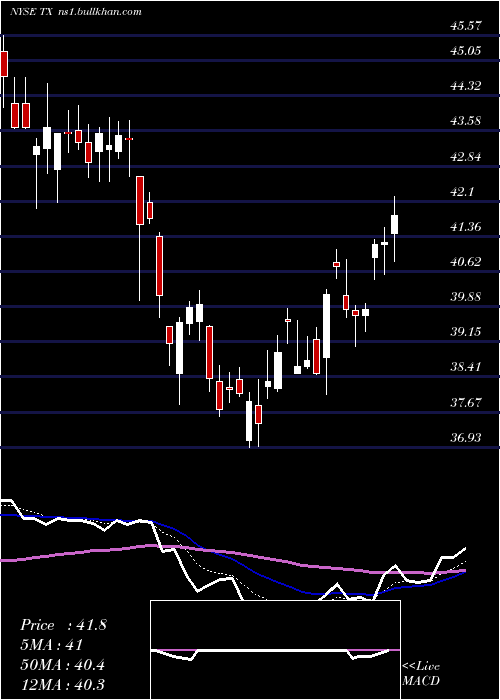This screenshot has height=700, width=500.
Task: Click the 50MA : 40.4 readout
Action: click(x=62, y=665)
